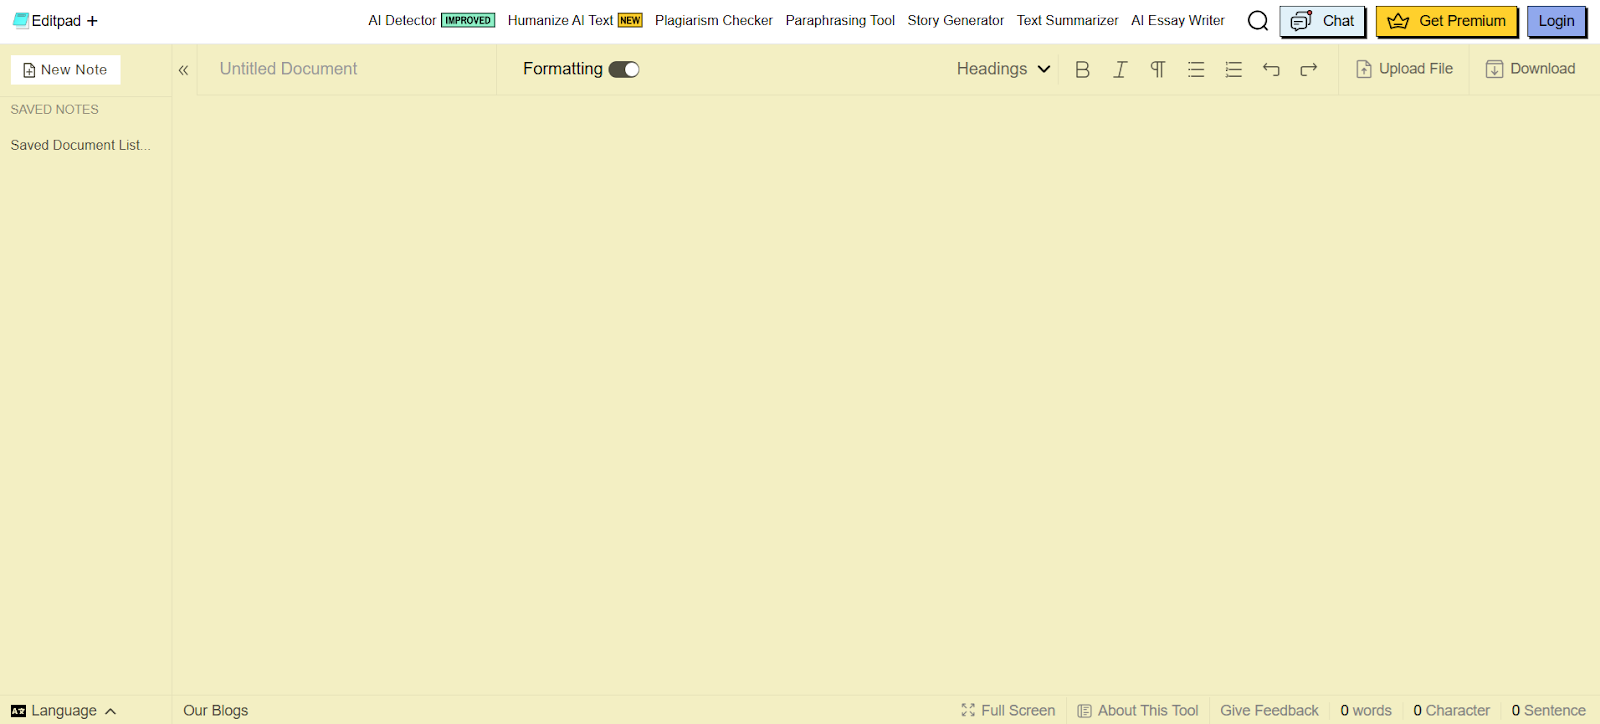
Task: Click the Editpad logo
Action: tap(47, 20)
